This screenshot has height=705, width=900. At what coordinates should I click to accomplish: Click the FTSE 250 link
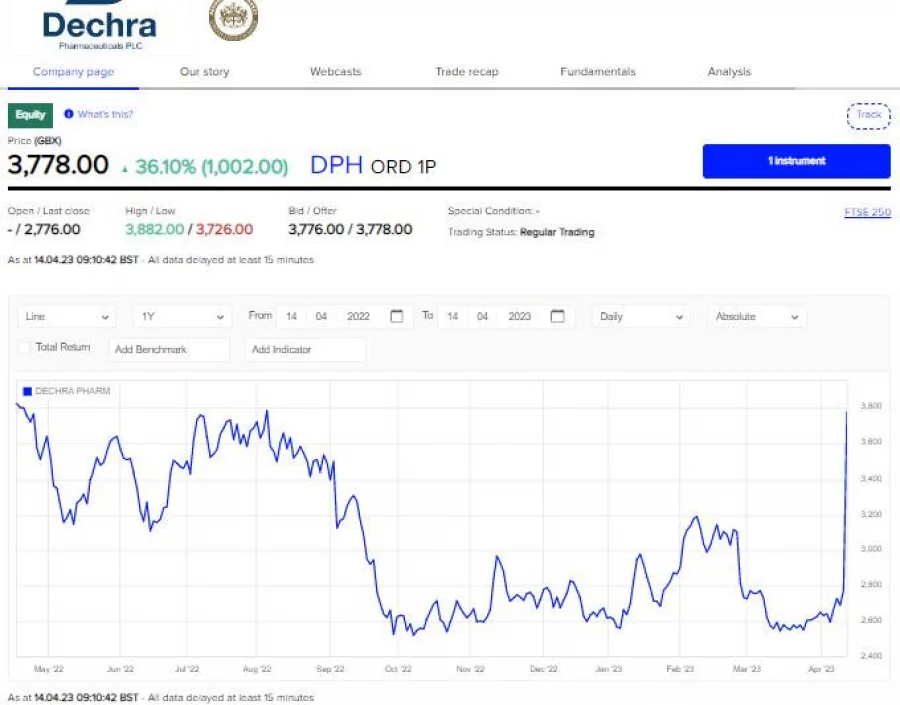point(866,211)
